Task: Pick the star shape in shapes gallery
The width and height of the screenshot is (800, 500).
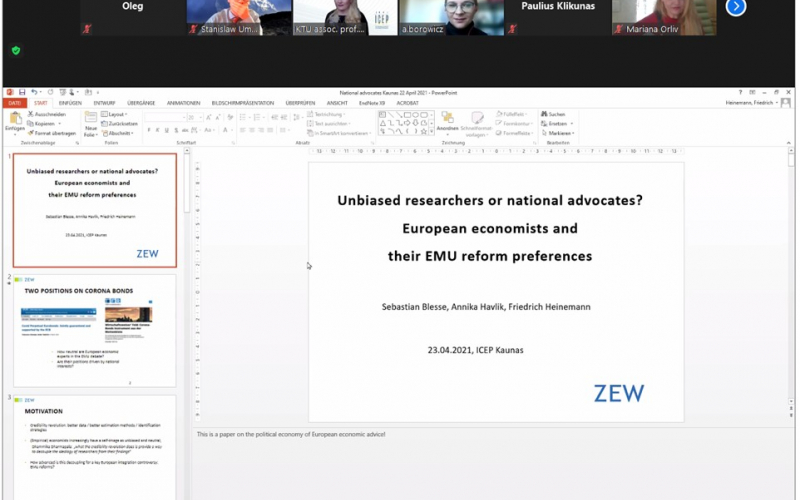Action: (x=423, y=131)
